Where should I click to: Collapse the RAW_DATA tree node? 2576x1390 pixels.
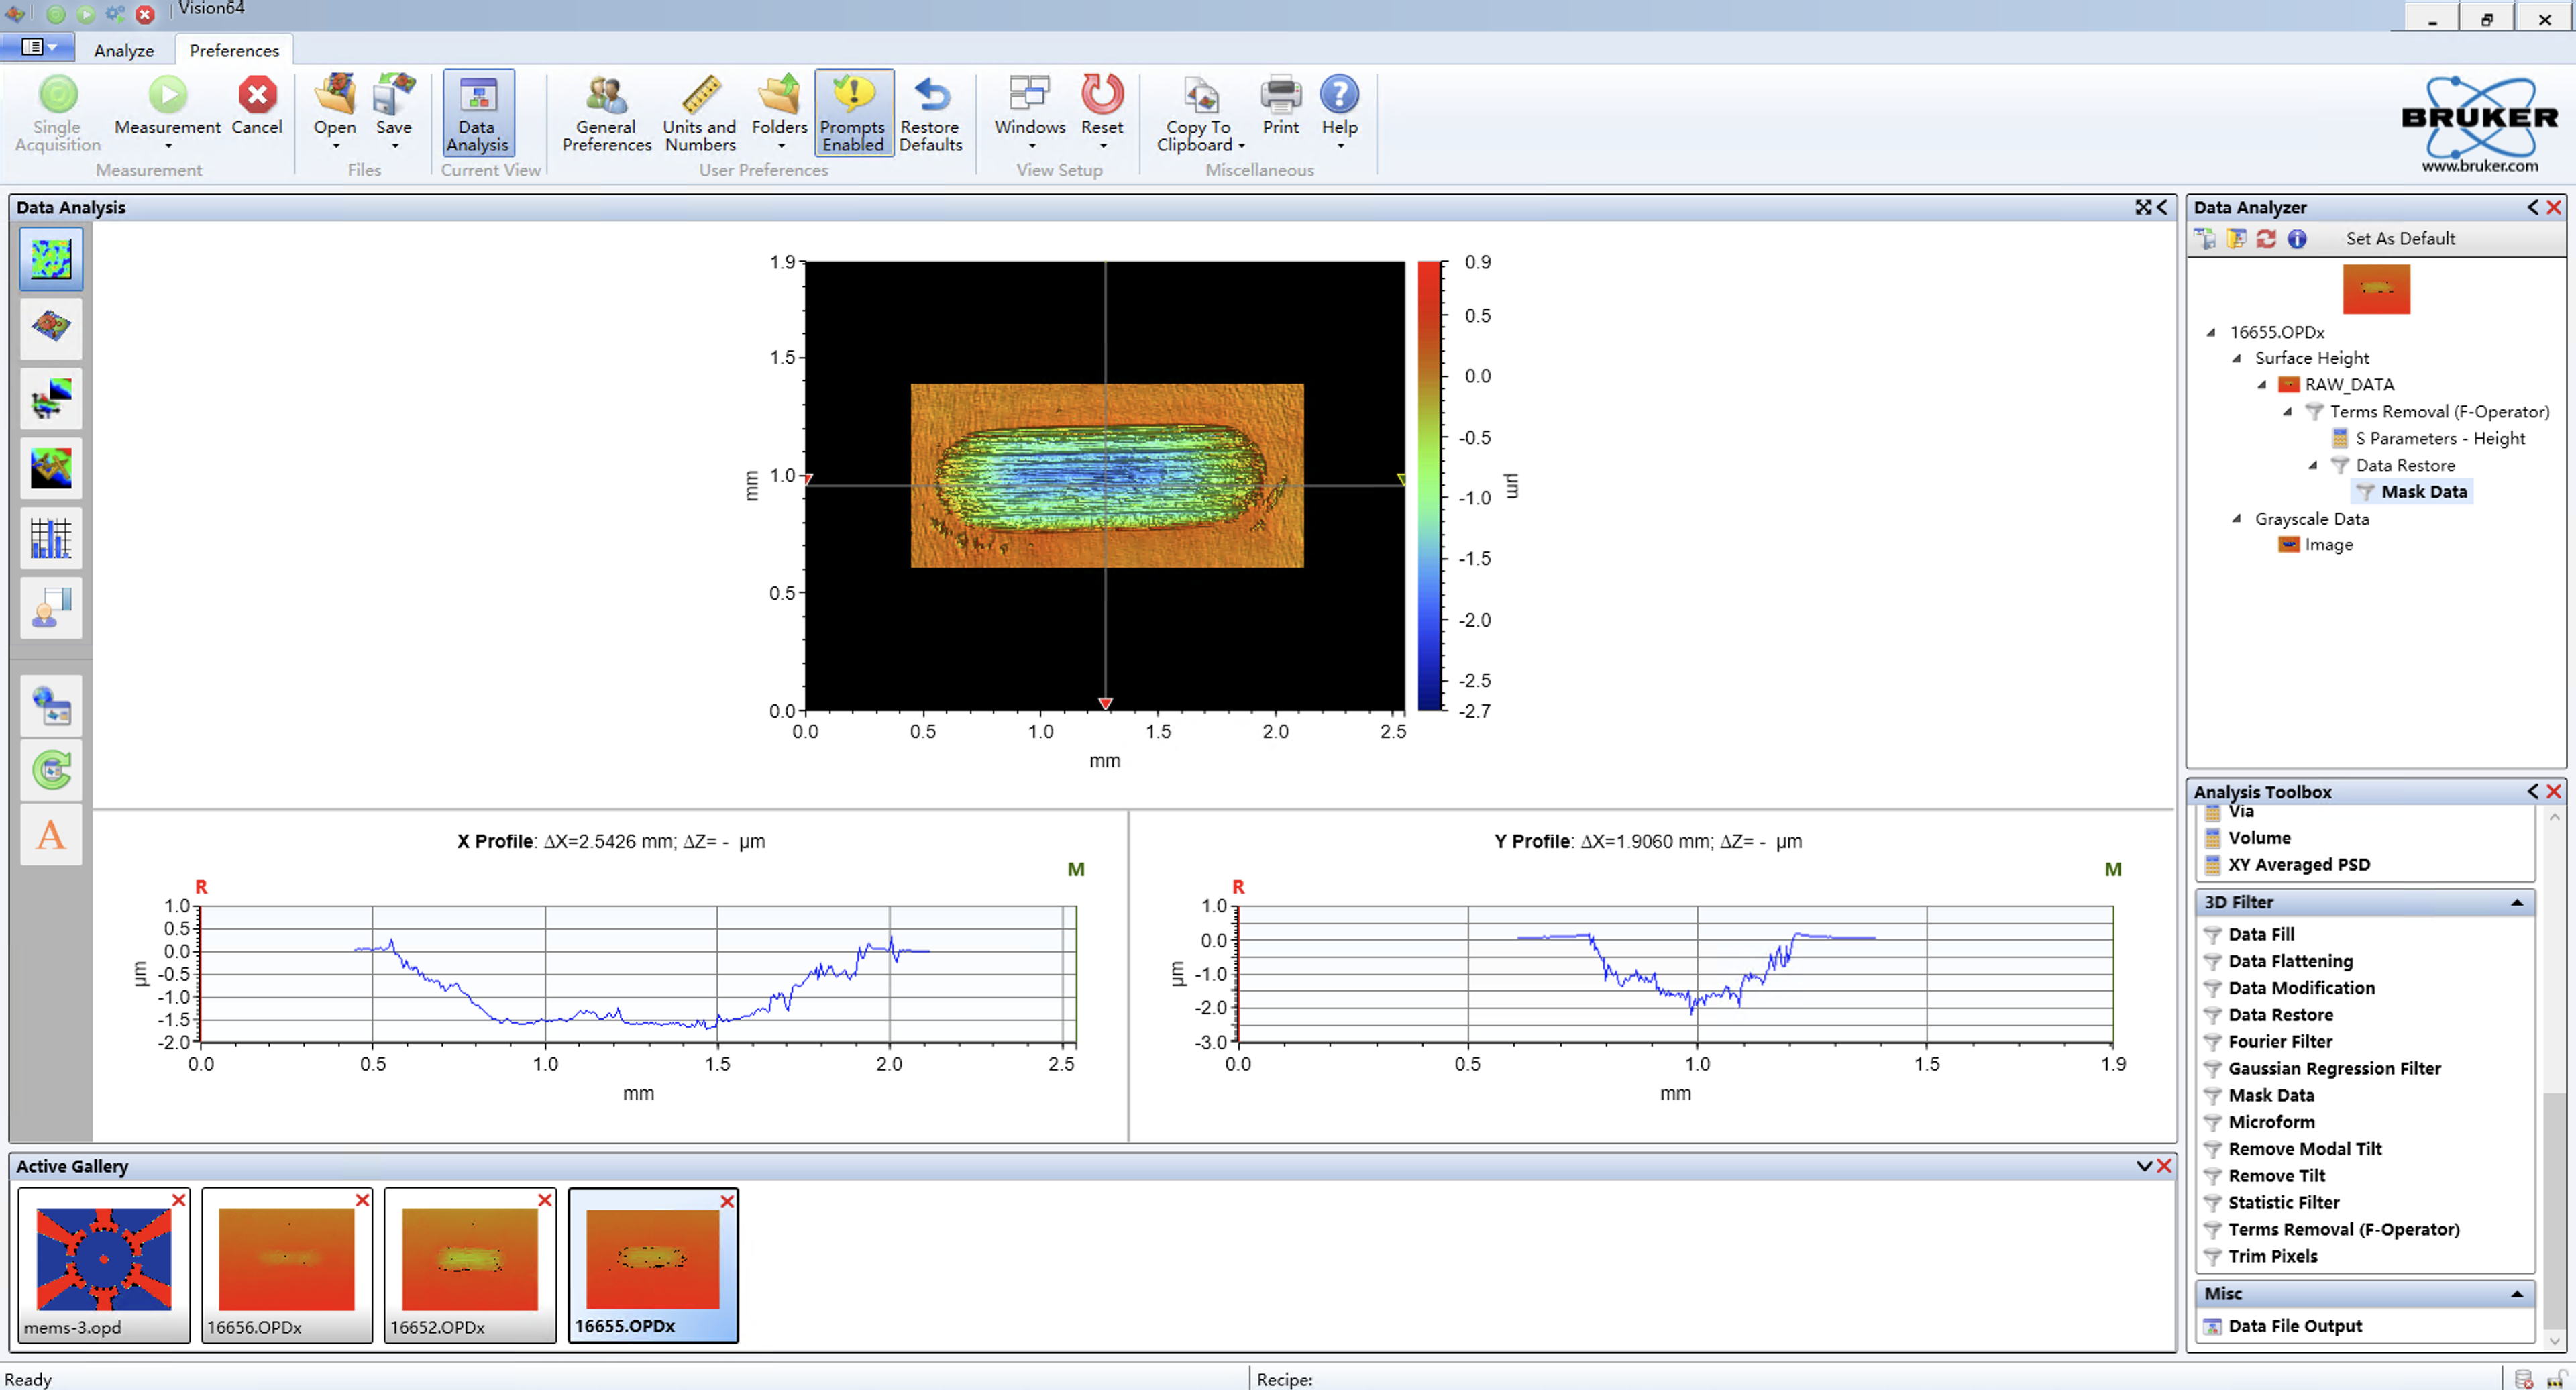(x=2262, y=385)
